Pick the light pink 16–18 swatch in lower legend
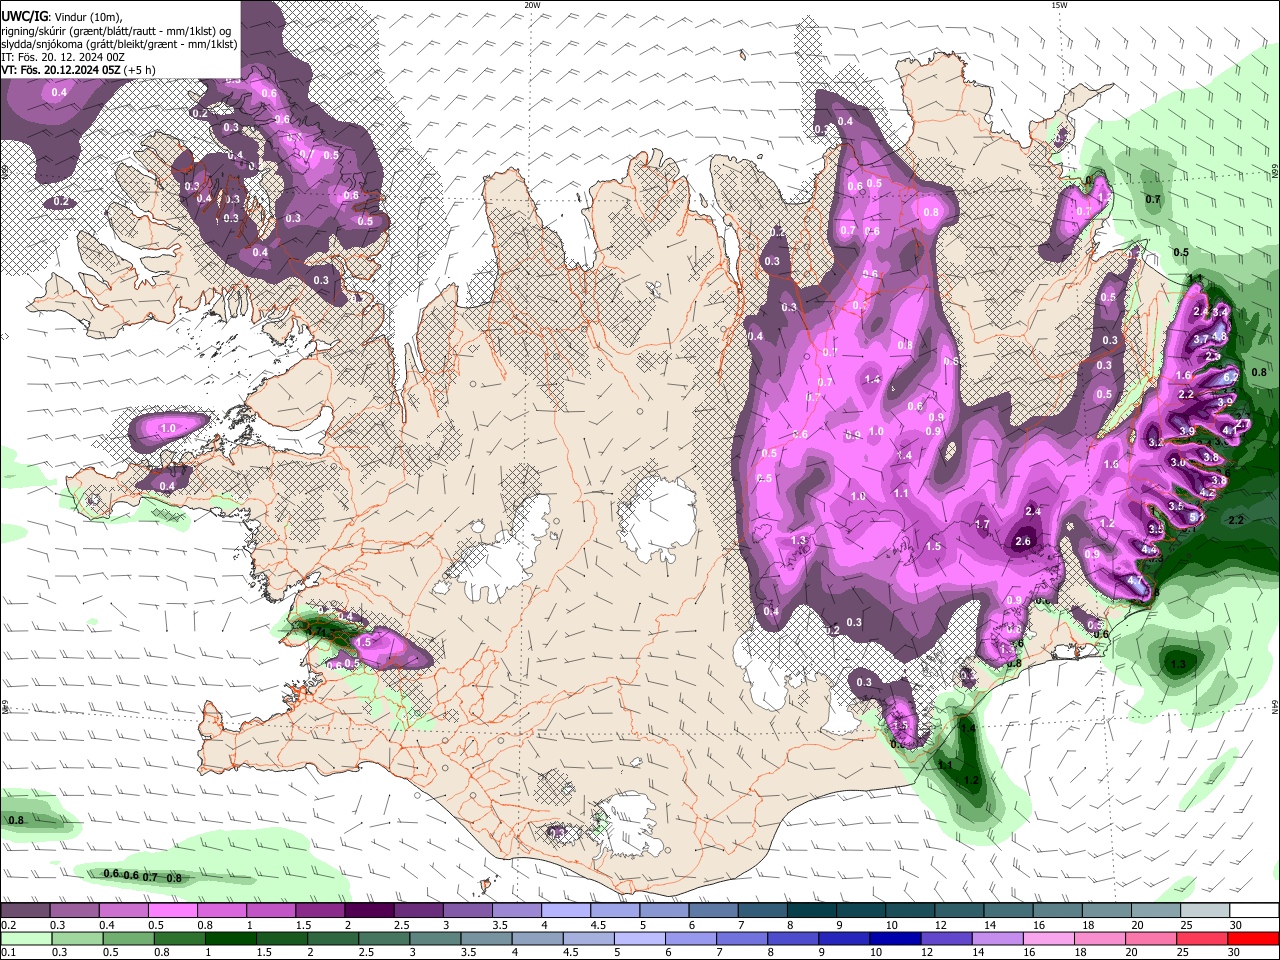The height and width of the screenshot is (960, 1280). tap(1049, 938)
